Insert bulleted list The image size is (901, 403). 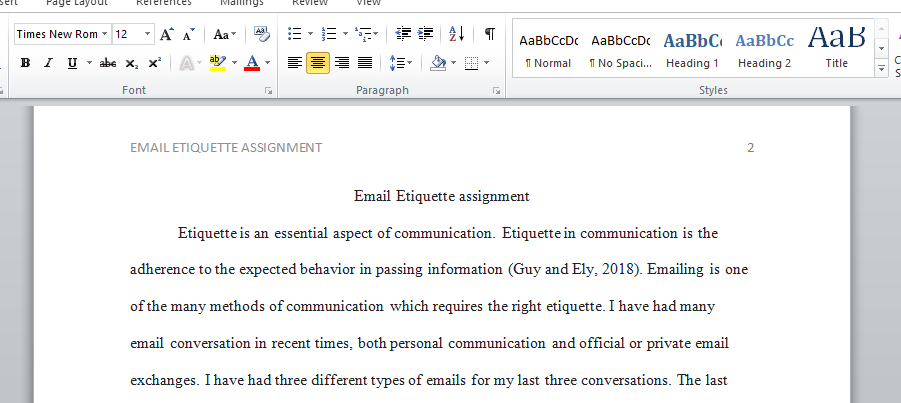click(x=295, y=34)
